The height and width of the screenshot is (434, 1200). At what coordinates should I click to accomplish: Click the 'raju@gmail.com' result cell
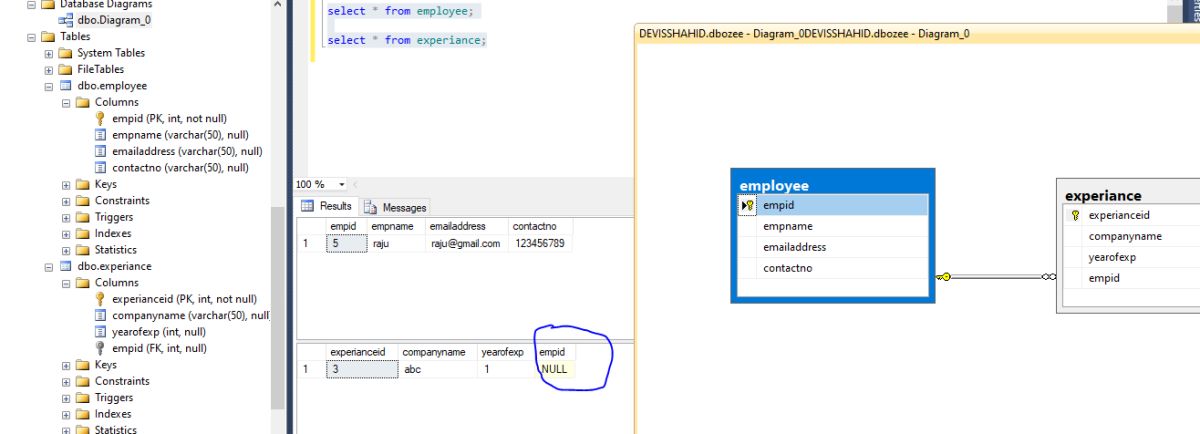pos(467,243)
